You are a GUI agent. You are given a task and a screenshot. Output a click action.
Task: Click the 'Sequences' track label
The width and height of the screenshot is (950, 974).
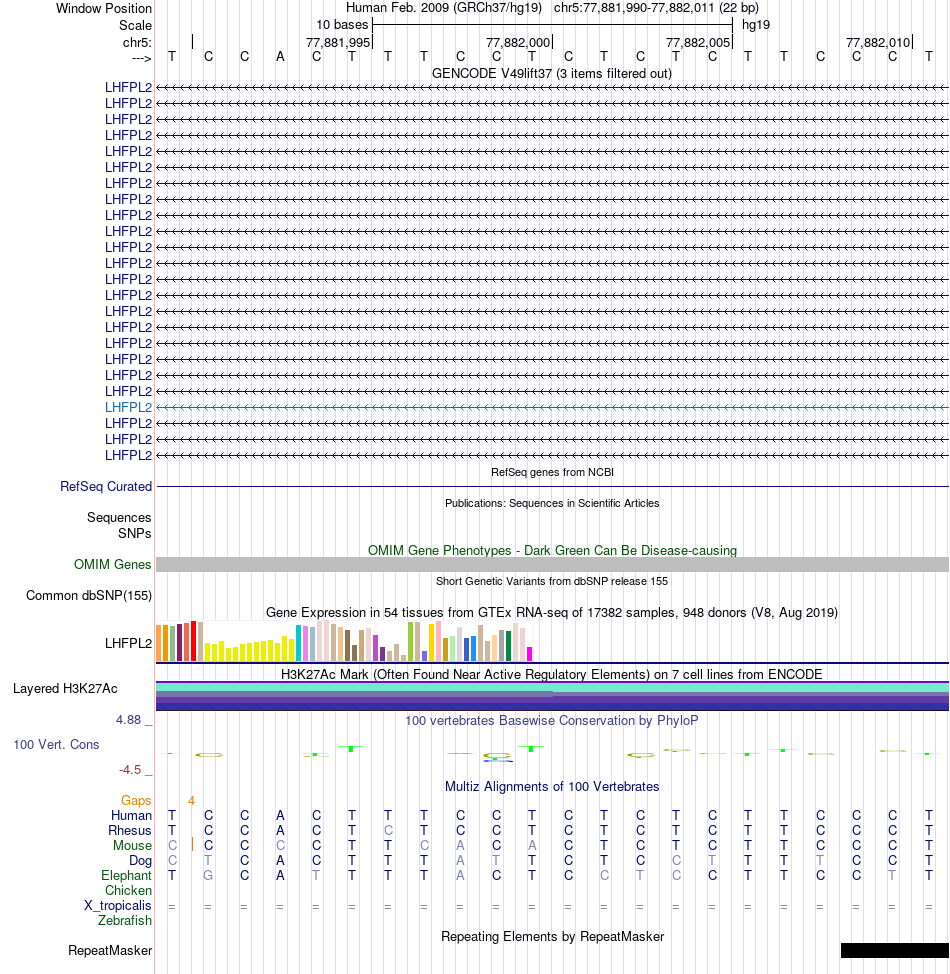click(119, 517)
